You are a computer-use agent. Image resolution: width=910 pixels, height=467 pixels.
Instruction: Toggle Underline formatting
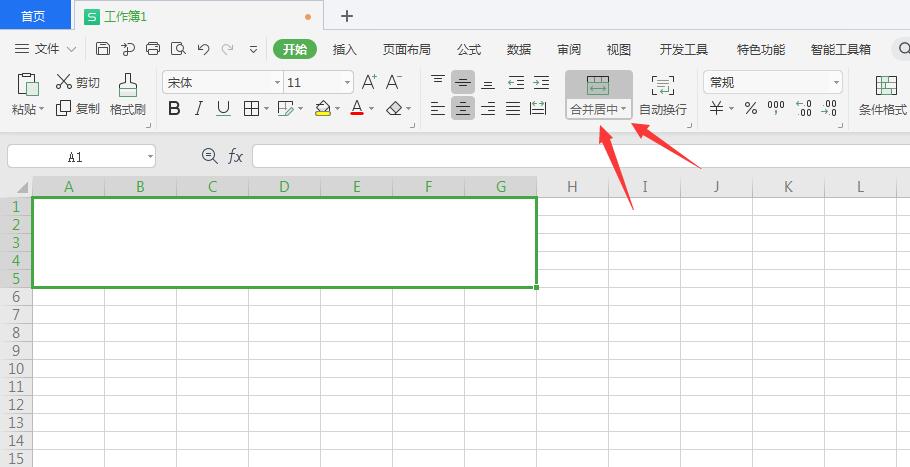(223, 108)
